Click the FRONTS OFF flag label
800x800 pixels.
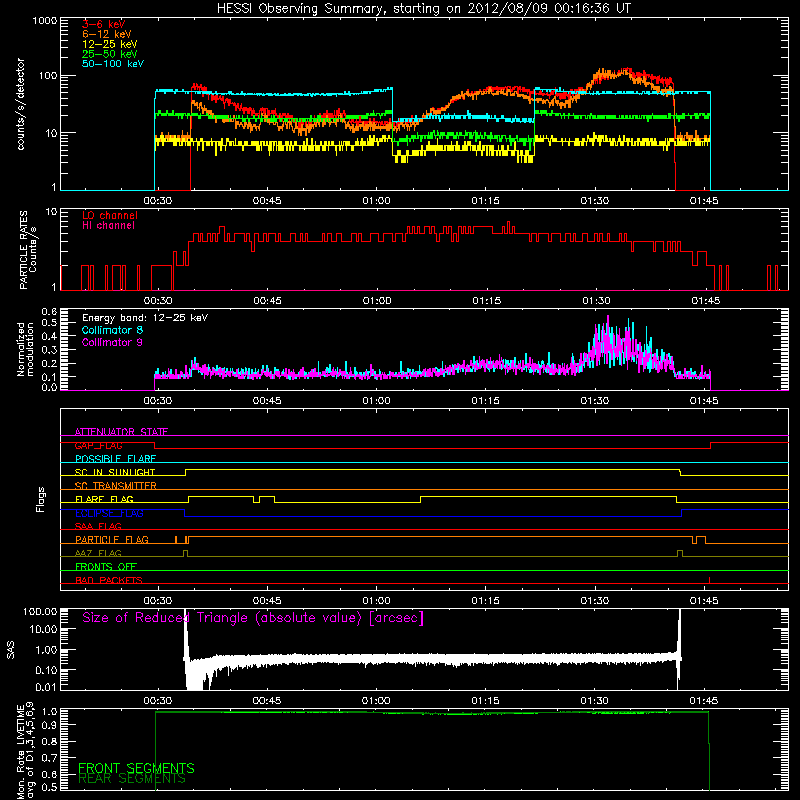click(x=106, y=567)
